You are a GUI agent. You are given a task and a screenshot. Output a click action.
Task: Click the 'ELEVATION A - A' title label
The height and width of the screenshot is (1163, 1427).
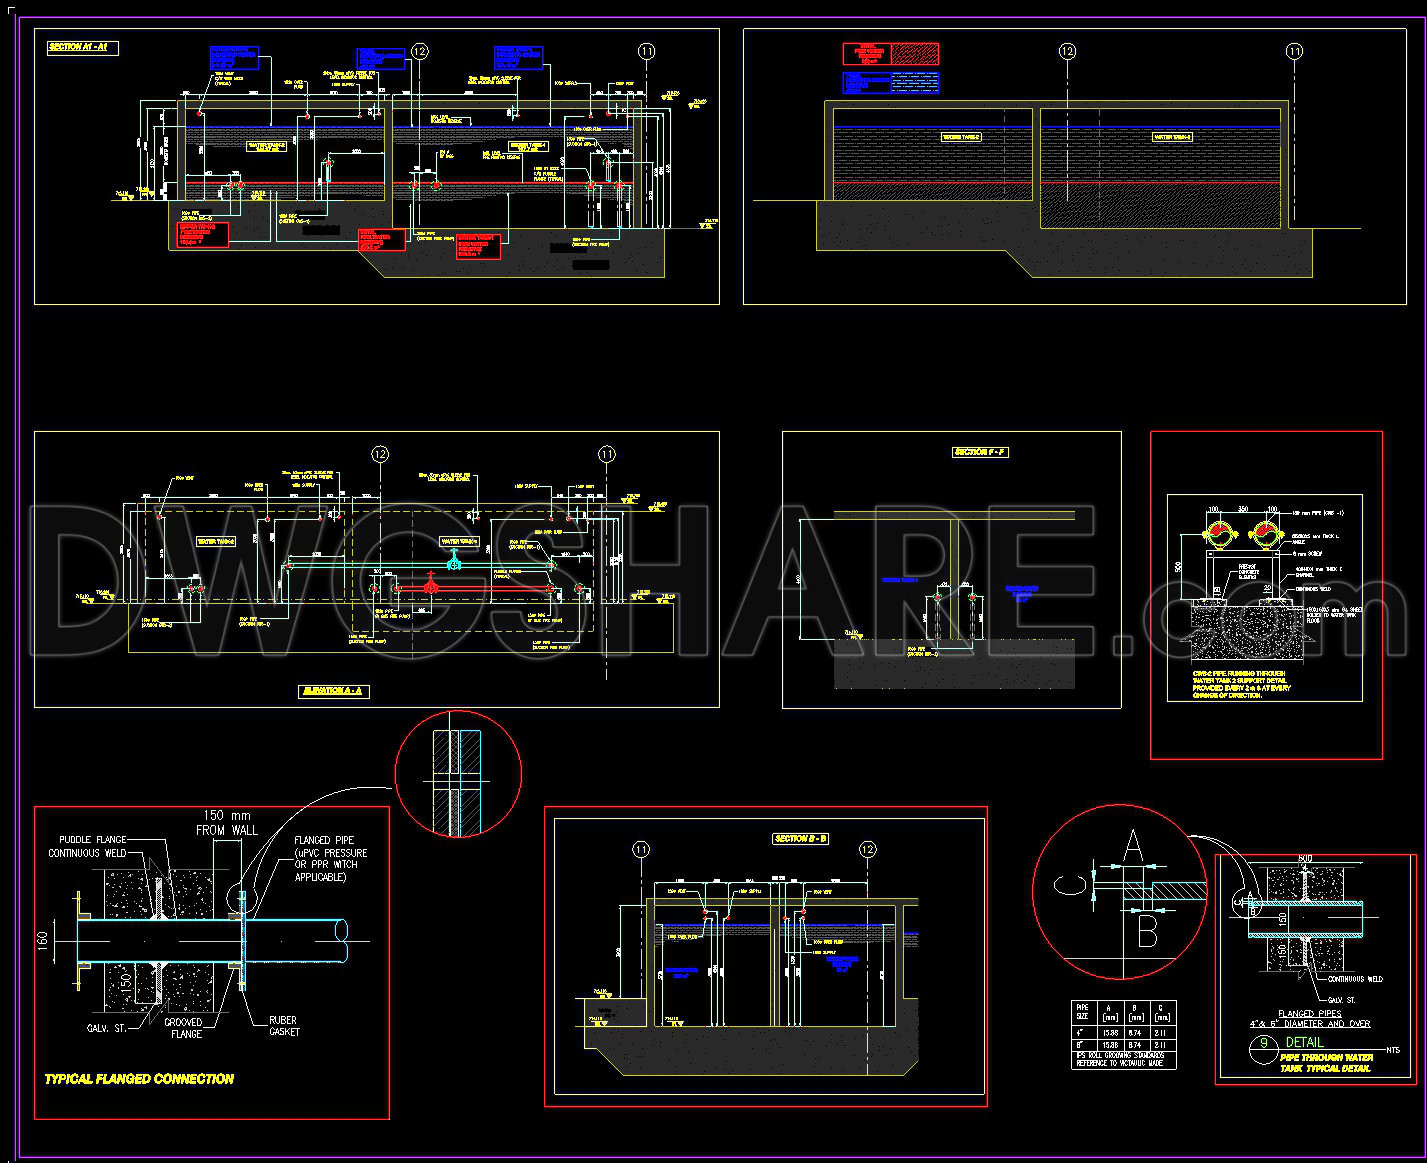[x=334, y=691]
